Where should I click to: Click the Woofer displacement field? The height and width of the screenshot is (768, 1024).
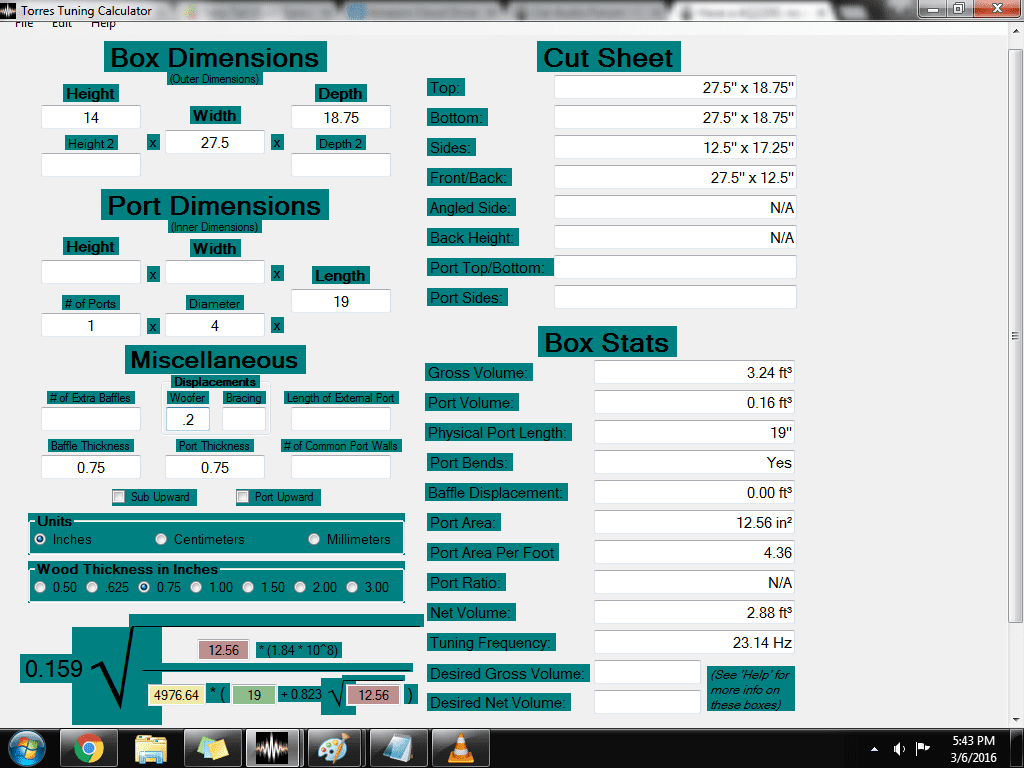click(188, 419)
